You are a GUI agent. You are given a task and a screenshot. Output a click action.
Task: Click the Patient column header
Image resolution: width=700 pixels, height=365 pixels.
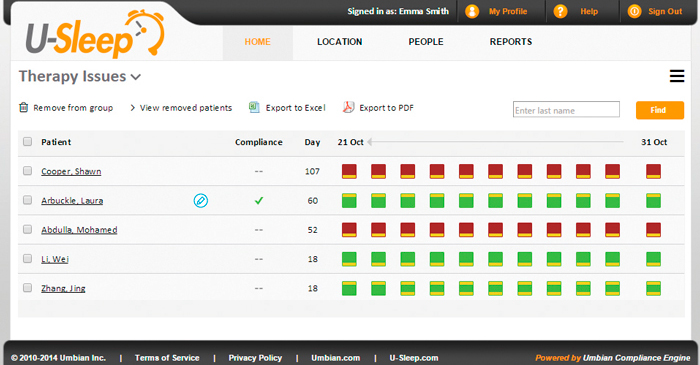(x=56, y=142)
